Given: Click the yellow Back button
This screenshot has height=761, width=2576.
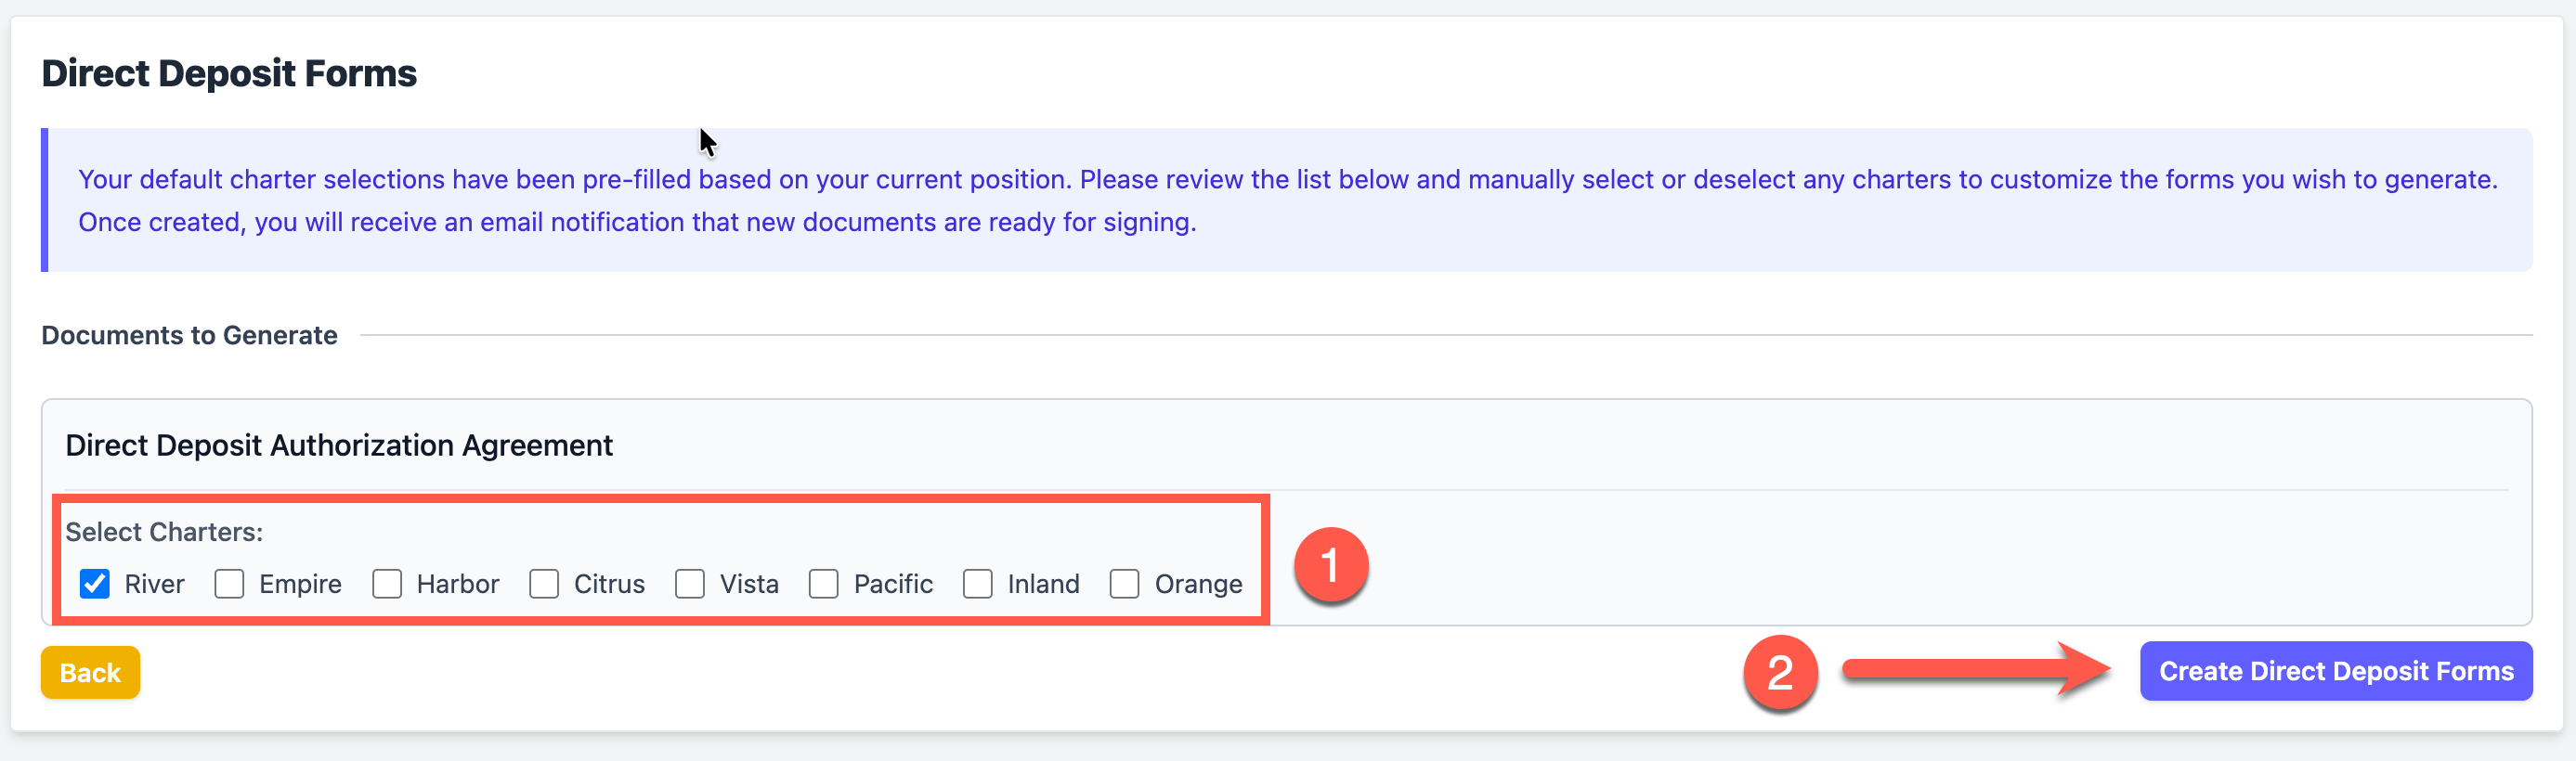Looking at the screenshot, I should [90, 672].
